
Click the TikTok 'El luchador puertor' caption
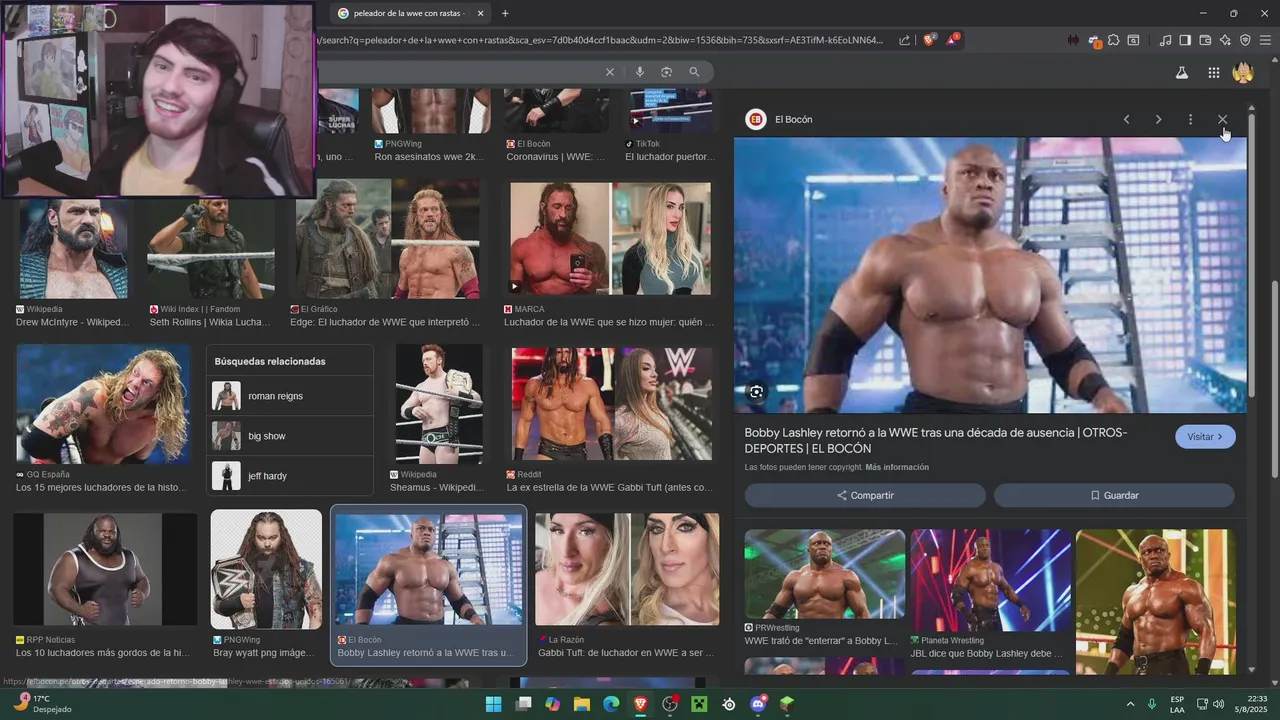(670, 157)
